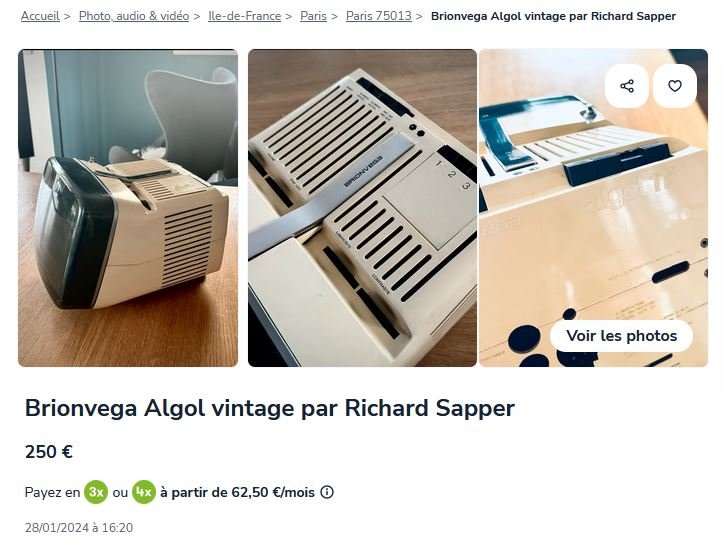Click the Voir les photos button

click(x=622, y=336)
